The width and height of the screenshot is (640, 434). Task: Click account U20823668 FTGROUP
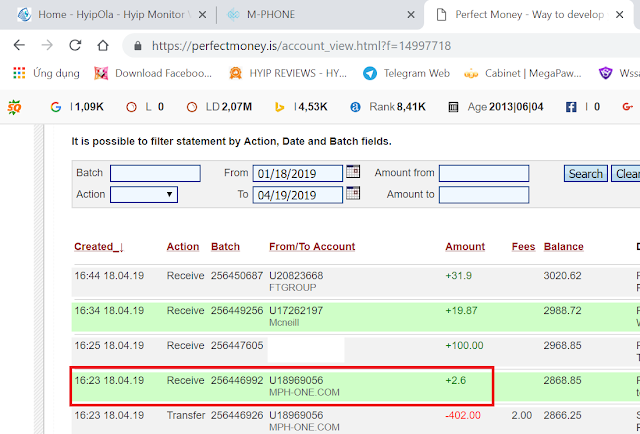296,281
